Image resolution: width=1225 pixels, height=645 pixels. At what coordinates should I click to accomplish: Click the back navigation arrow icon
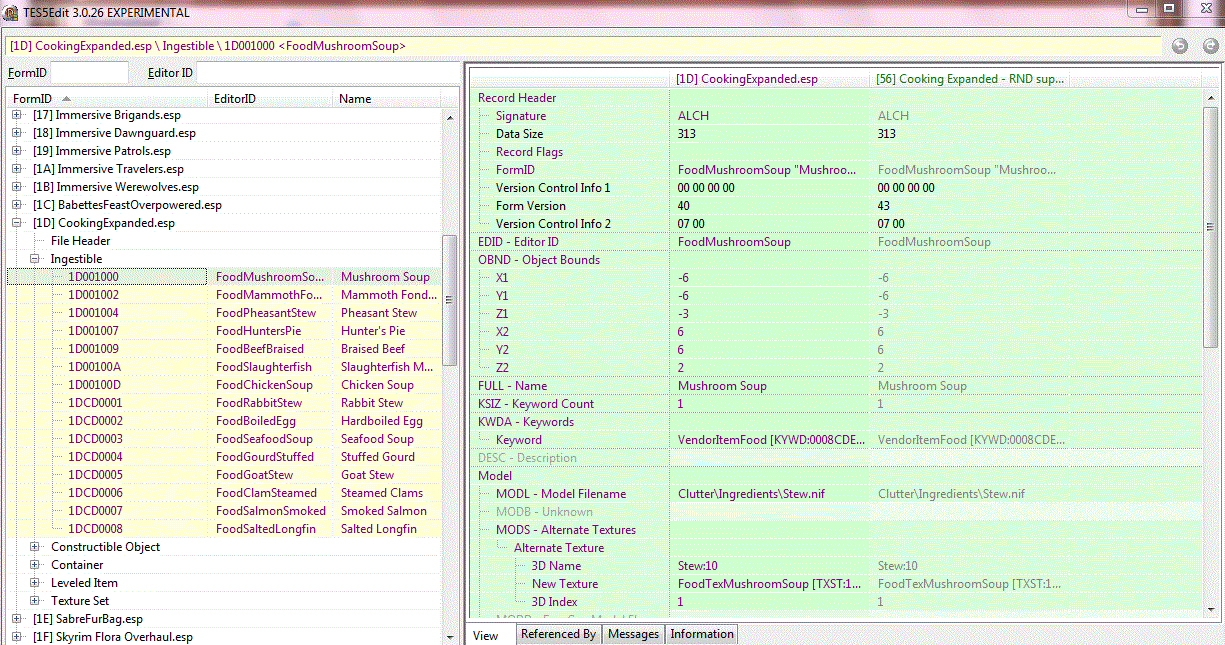(x=1180, y=46)
